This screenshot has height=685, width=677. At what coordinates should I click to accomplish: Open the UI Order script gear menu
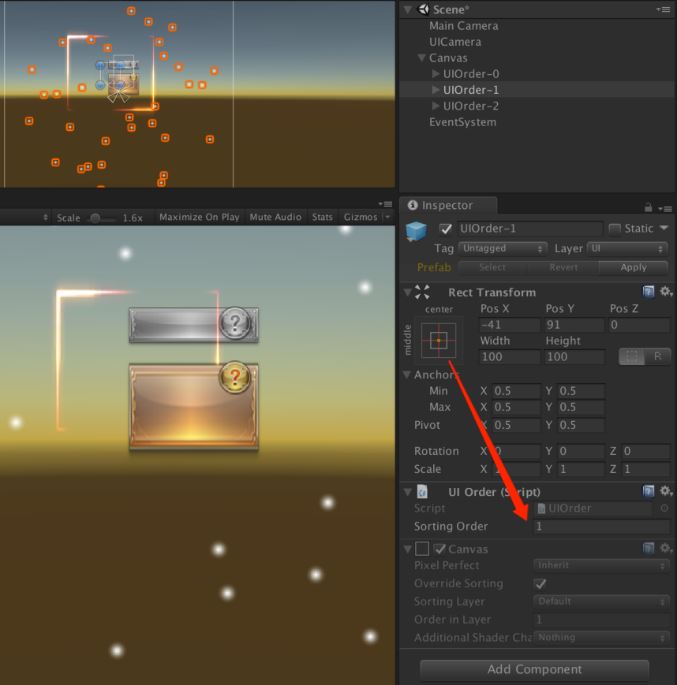665,491
